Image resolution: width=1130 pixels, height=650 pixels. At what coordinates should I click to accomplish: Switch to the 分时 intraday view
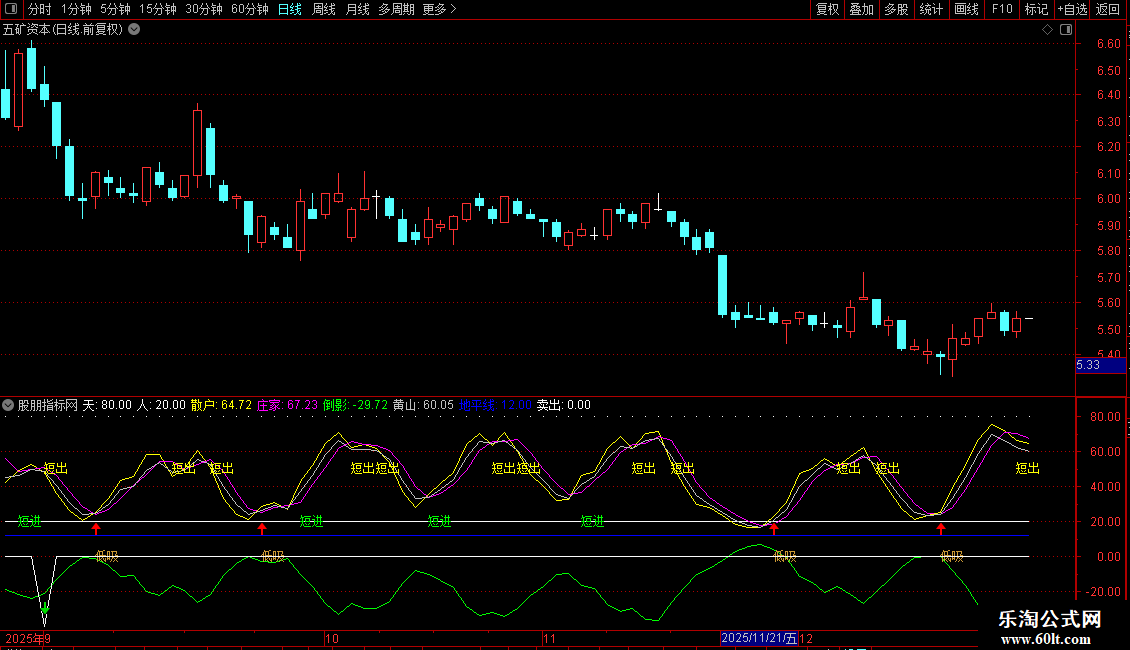tap(39, 10)
